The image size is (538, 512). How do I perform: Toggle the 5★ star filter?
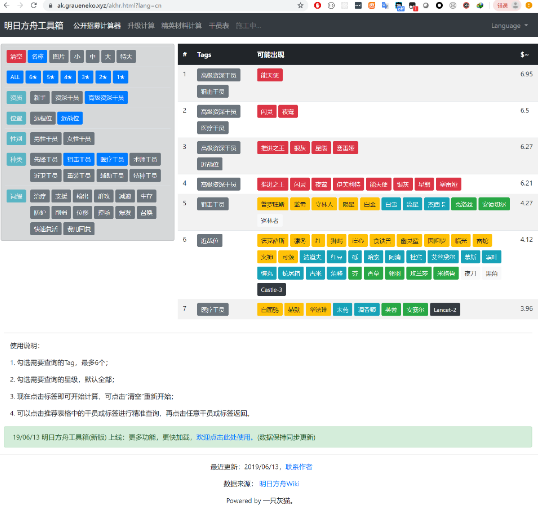click(x=51, y=77)
